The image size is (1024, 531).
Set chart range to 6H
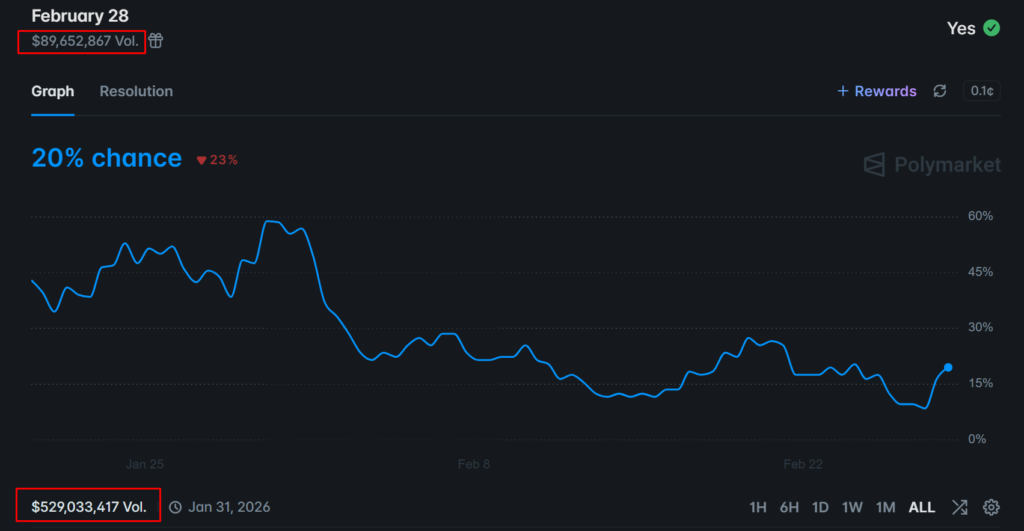click(x=789, y=507)
